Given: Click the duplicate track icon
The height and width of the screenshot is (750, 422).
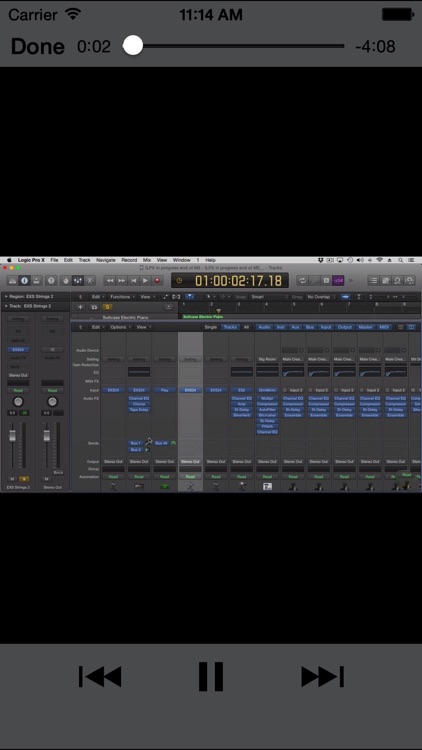Looking at the screenshot, I should click(94, 307).
